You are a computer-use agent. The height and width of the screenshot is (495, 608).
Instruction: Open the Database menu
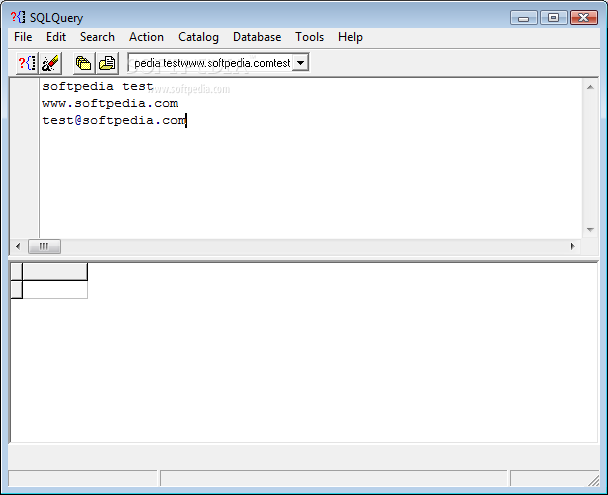257,37
